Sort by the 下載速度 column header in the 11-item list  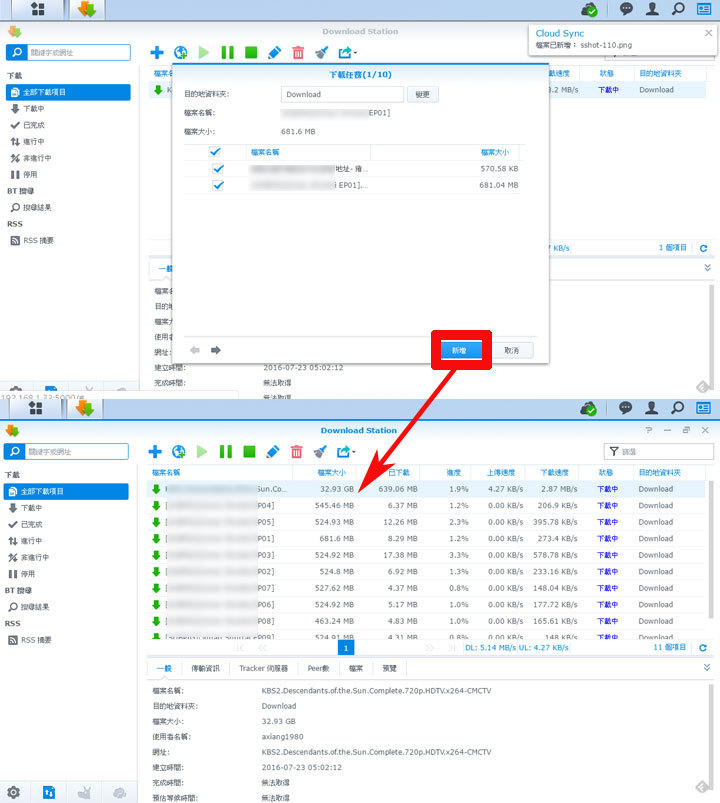click(555, 473)
